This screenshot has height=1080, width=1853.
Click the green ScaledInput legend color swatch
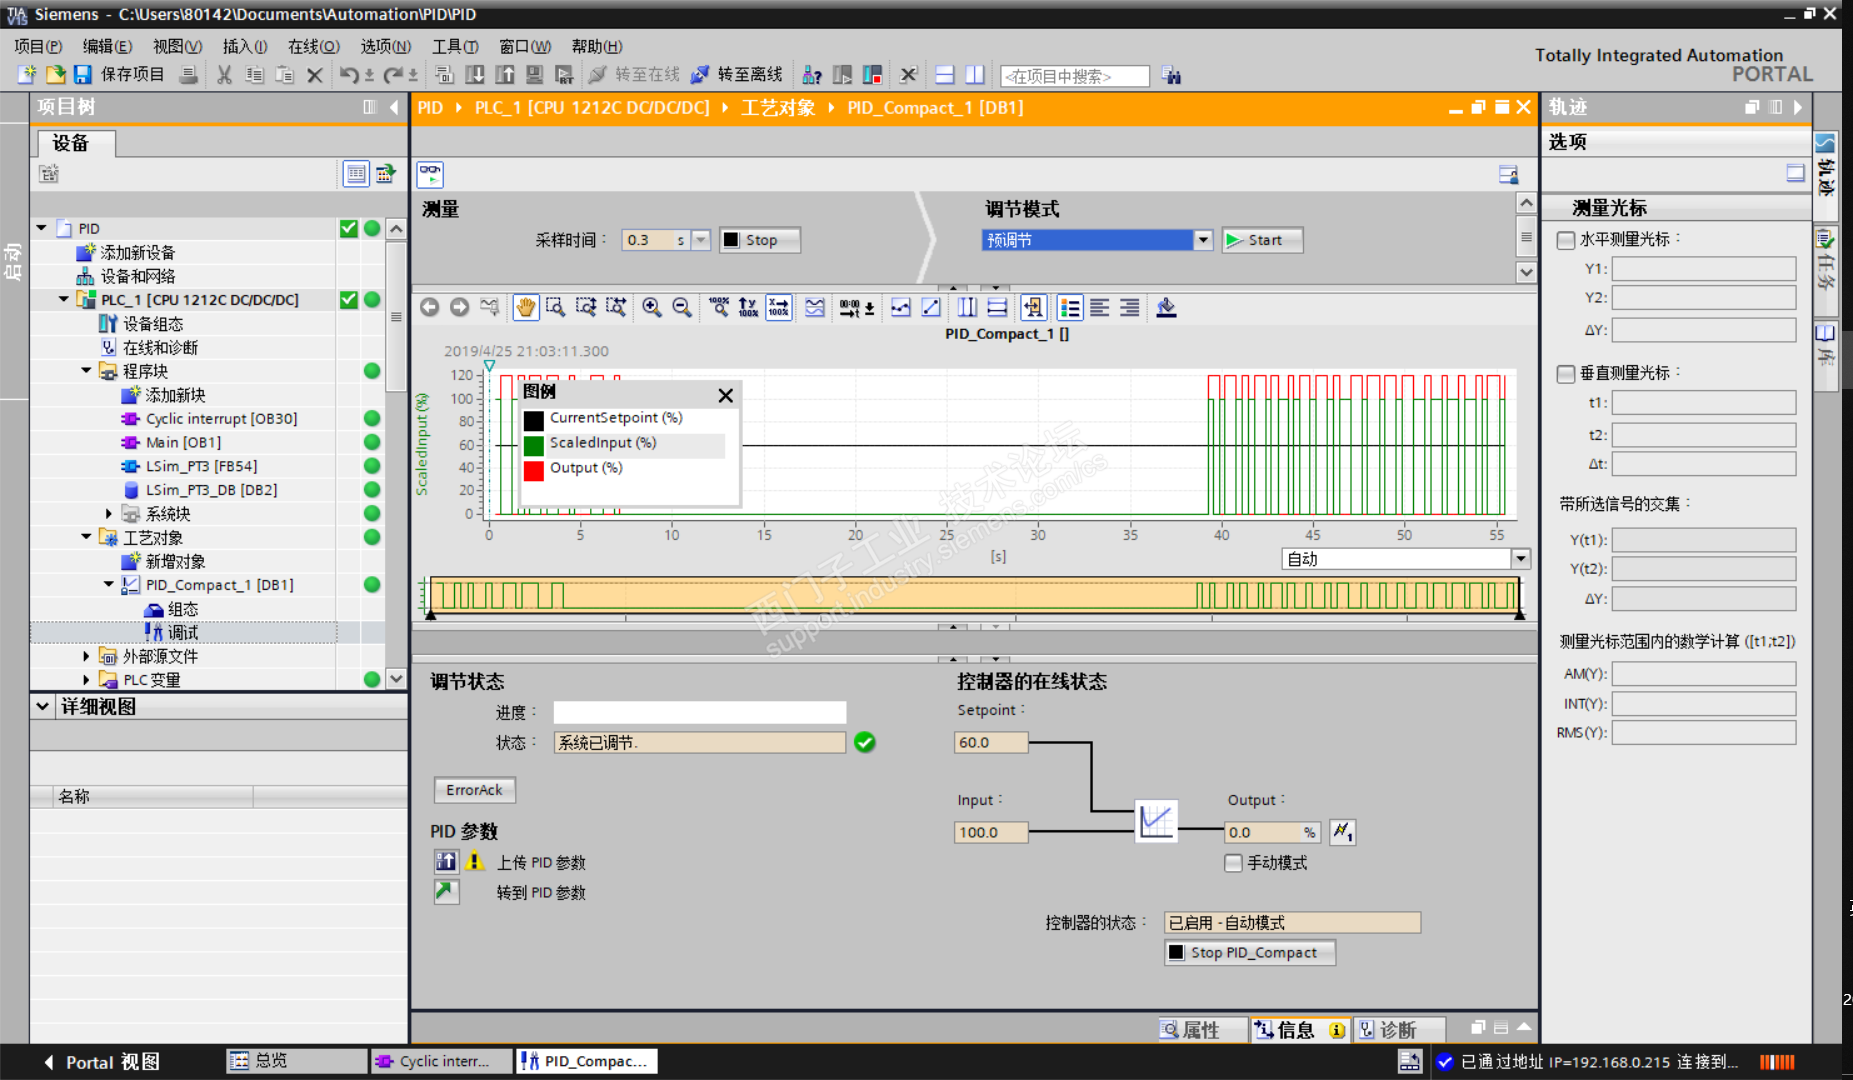coord(534,445)
